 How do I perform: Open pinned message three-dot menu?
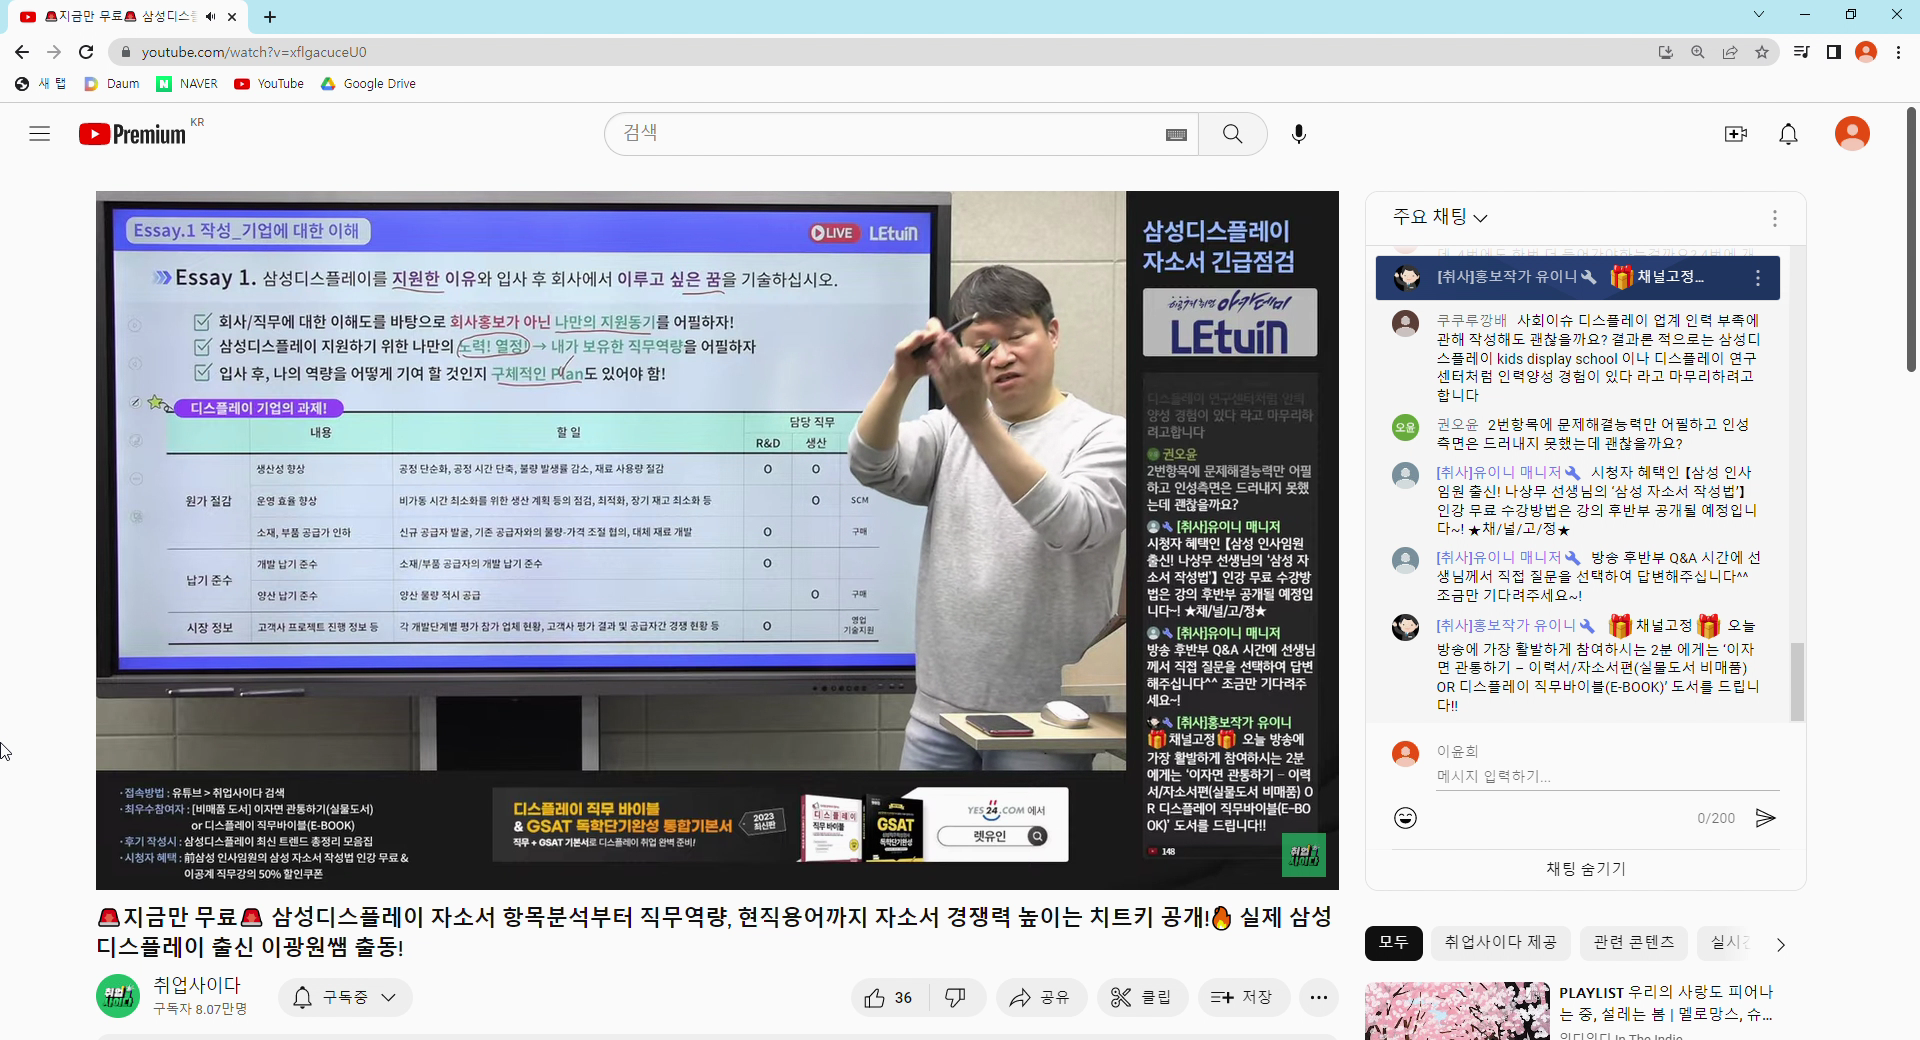coord(1758,278)
